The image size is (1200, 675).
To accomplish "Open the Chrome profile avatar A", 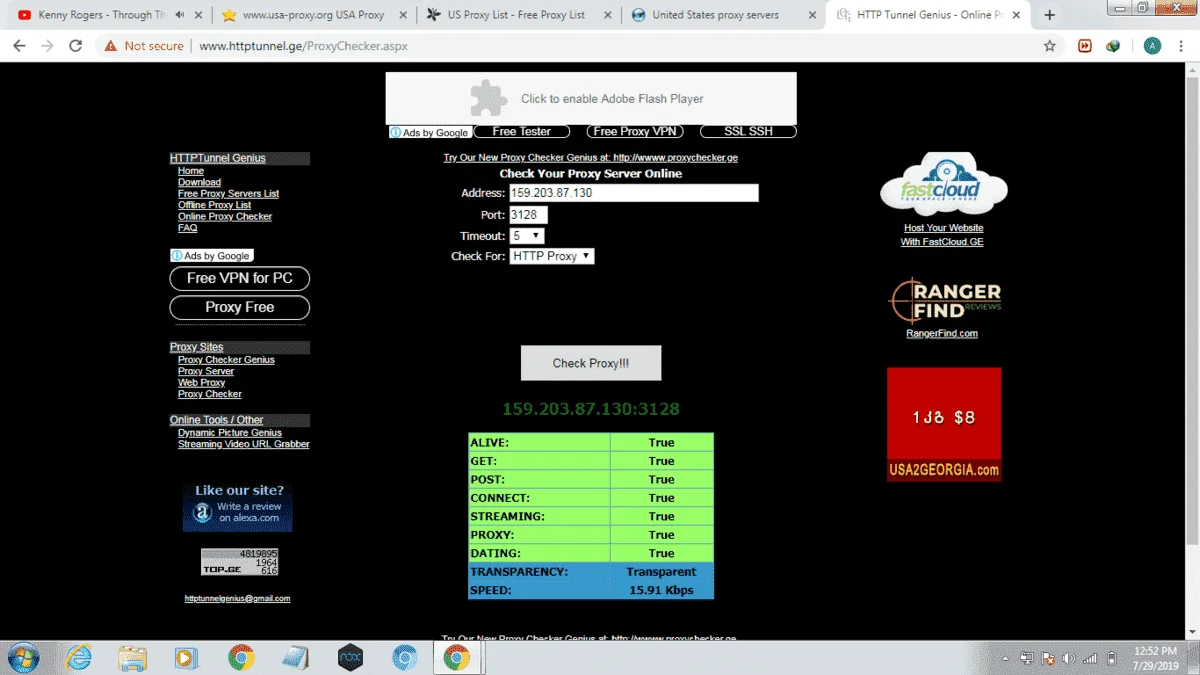I will click(1152, 46).
